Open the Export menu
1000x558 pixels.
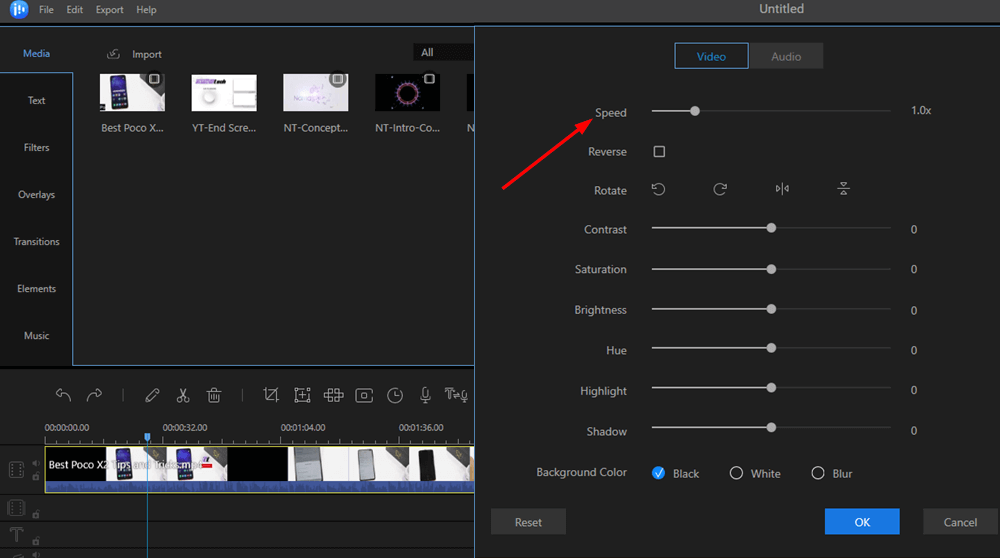[x=110, y=10]
